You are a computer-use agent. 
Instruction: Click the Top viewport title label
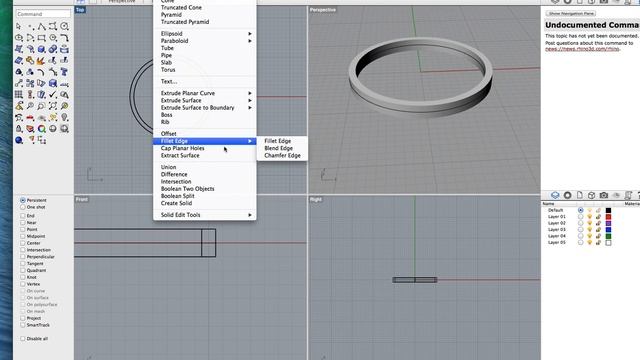[80, 10]
